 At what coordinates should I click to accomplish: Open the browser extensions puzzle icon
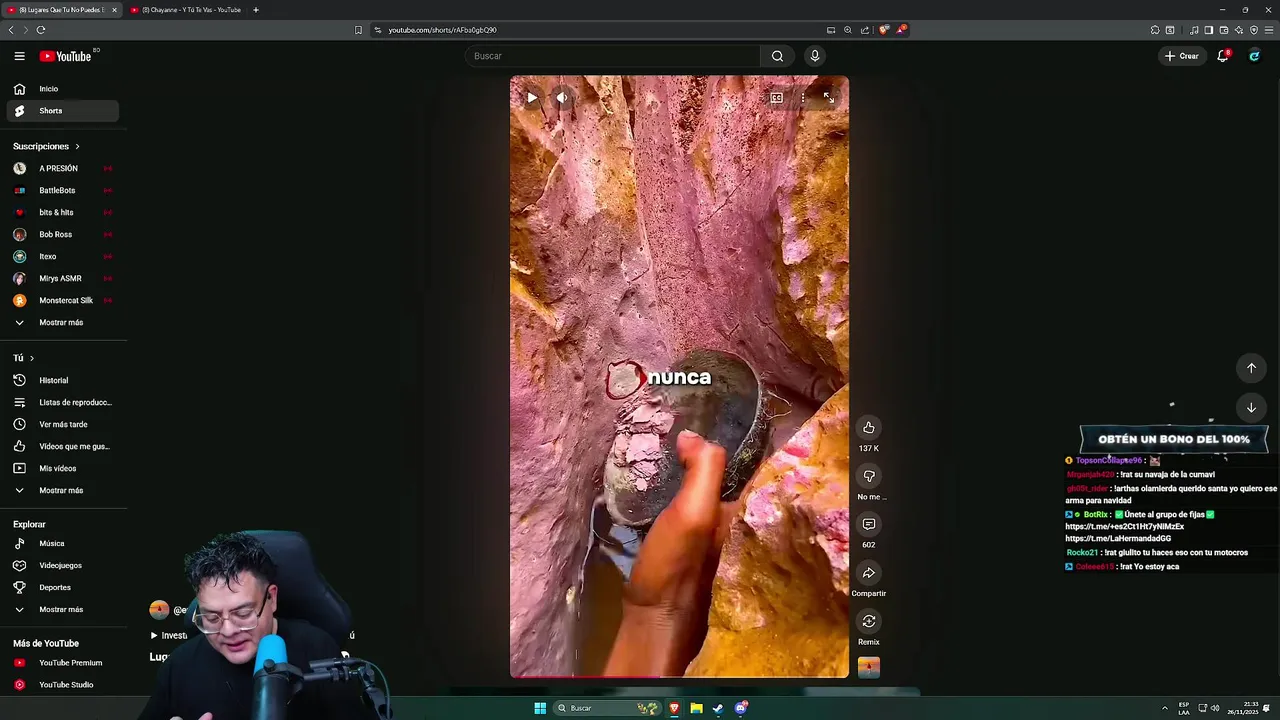click(x=1155, y=30)
